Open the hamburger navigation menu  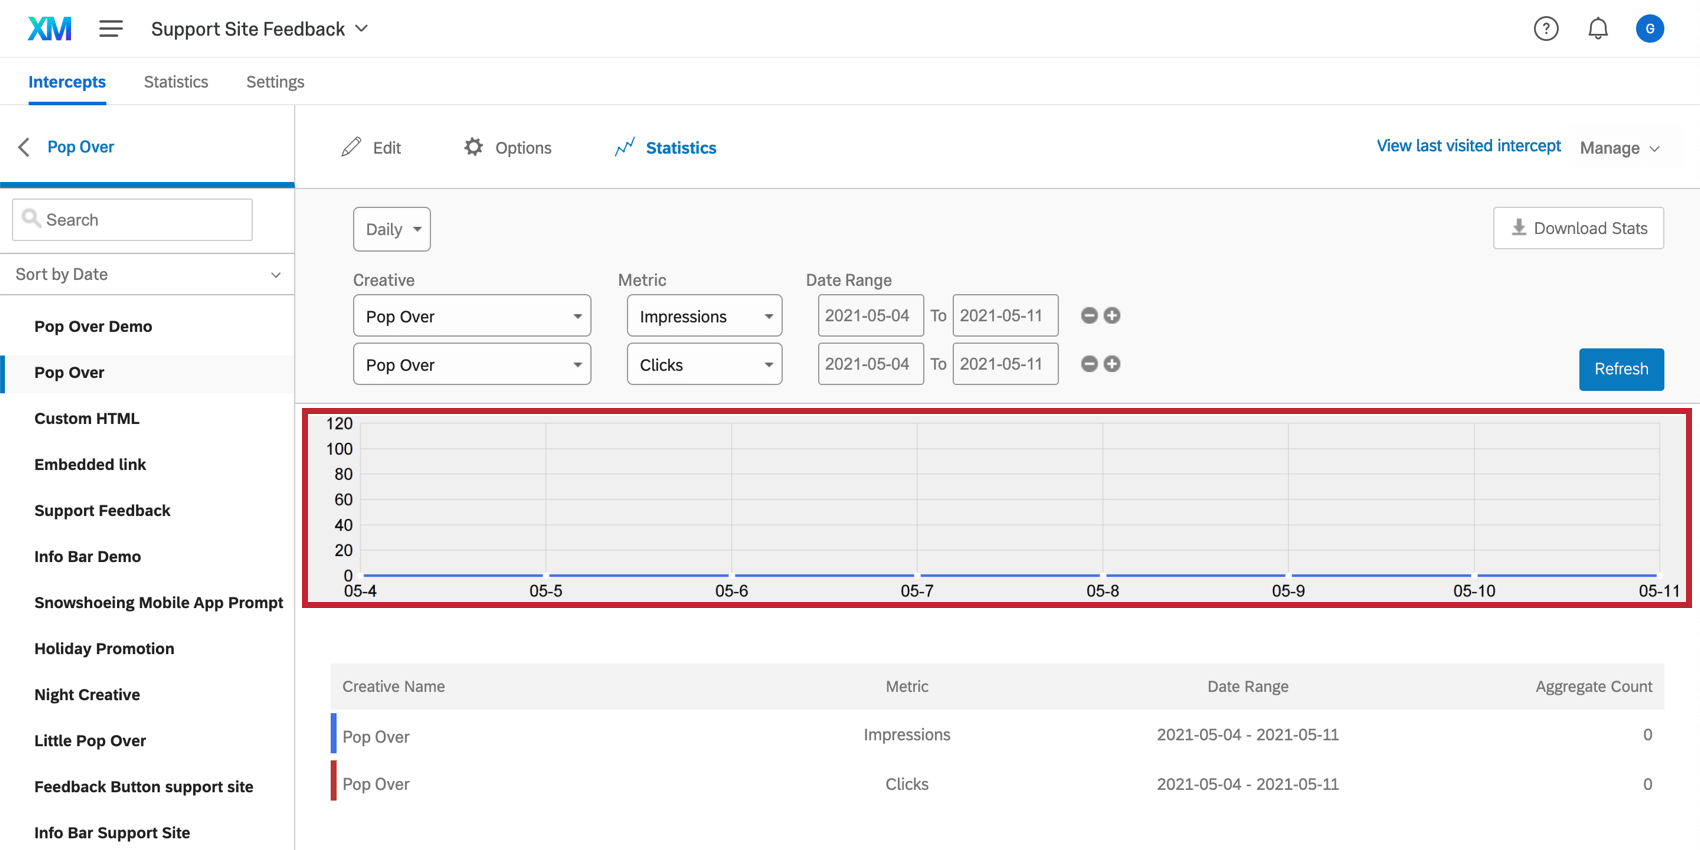(x=111, y=29)
